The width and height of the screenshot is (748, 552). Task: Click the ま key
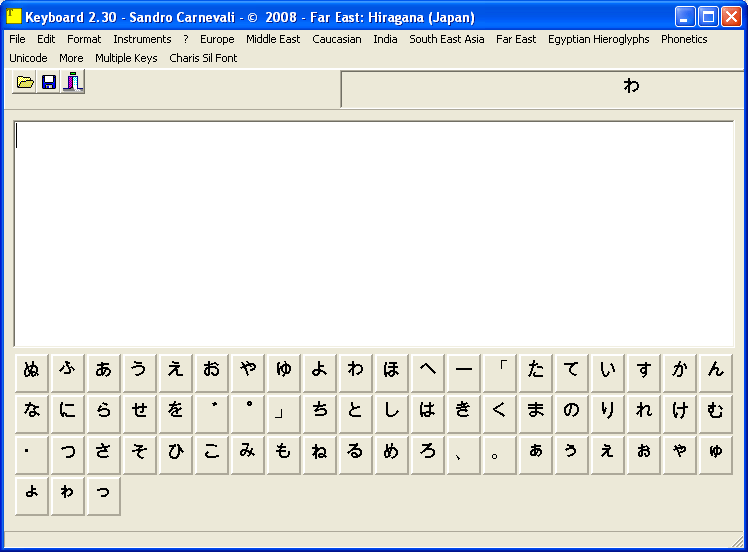coord(535,414)
